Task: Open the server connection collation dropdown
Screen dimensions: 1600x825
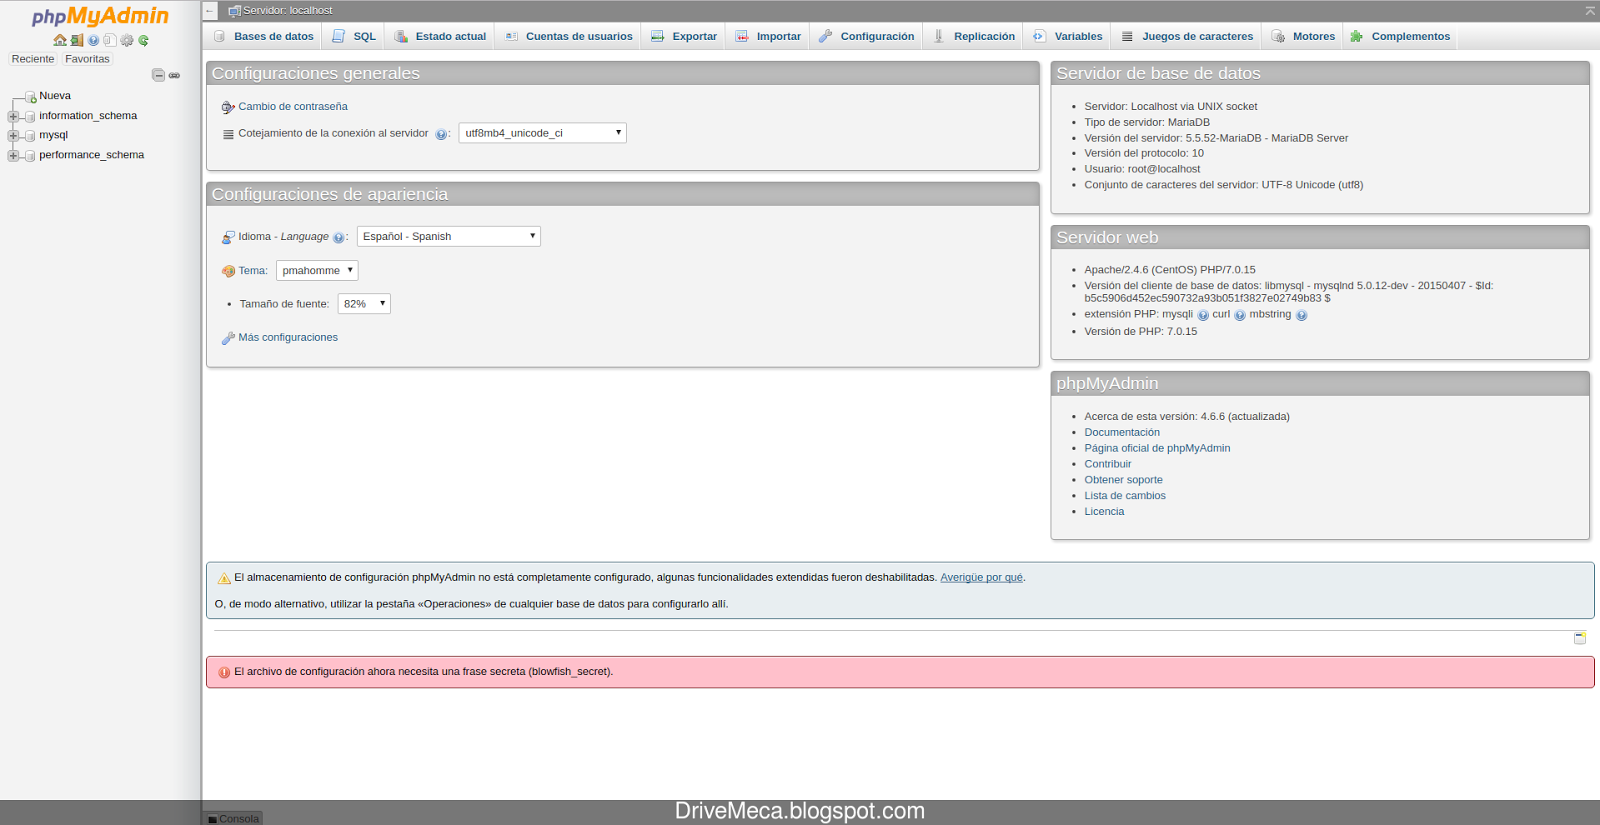Action: click(x=543, y=133)
